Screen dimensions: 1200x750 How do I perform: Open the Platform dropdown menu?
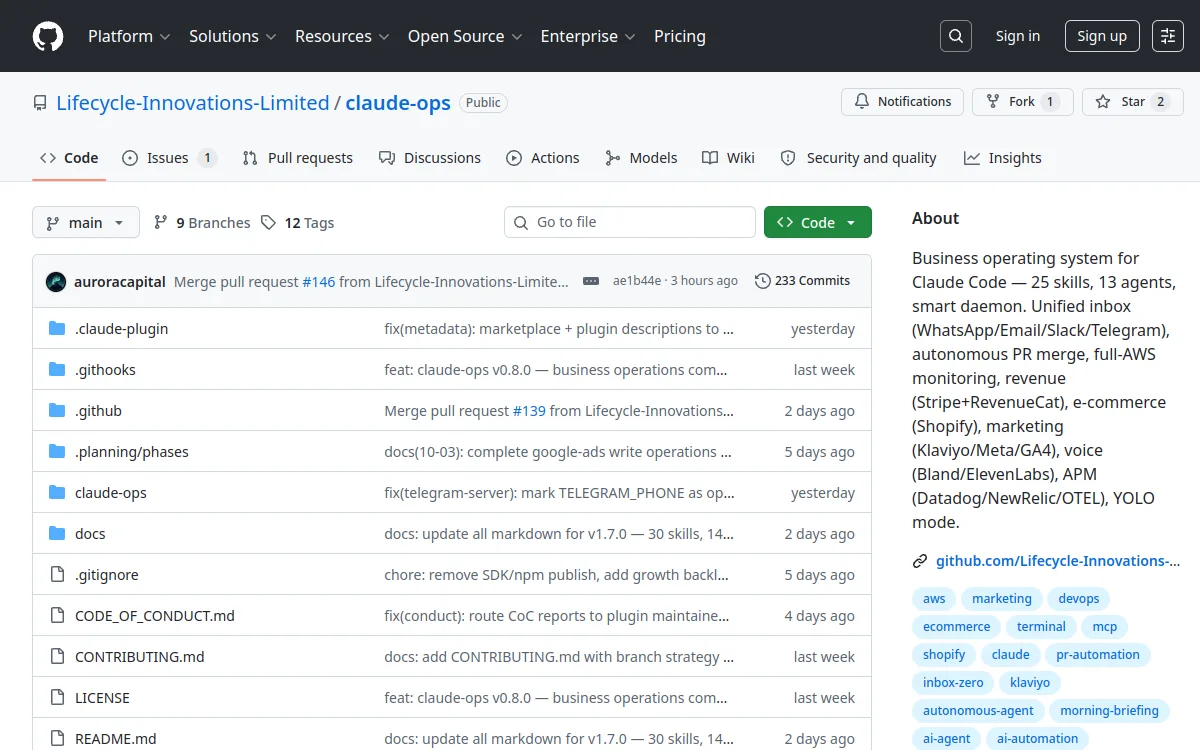point(129,36)
